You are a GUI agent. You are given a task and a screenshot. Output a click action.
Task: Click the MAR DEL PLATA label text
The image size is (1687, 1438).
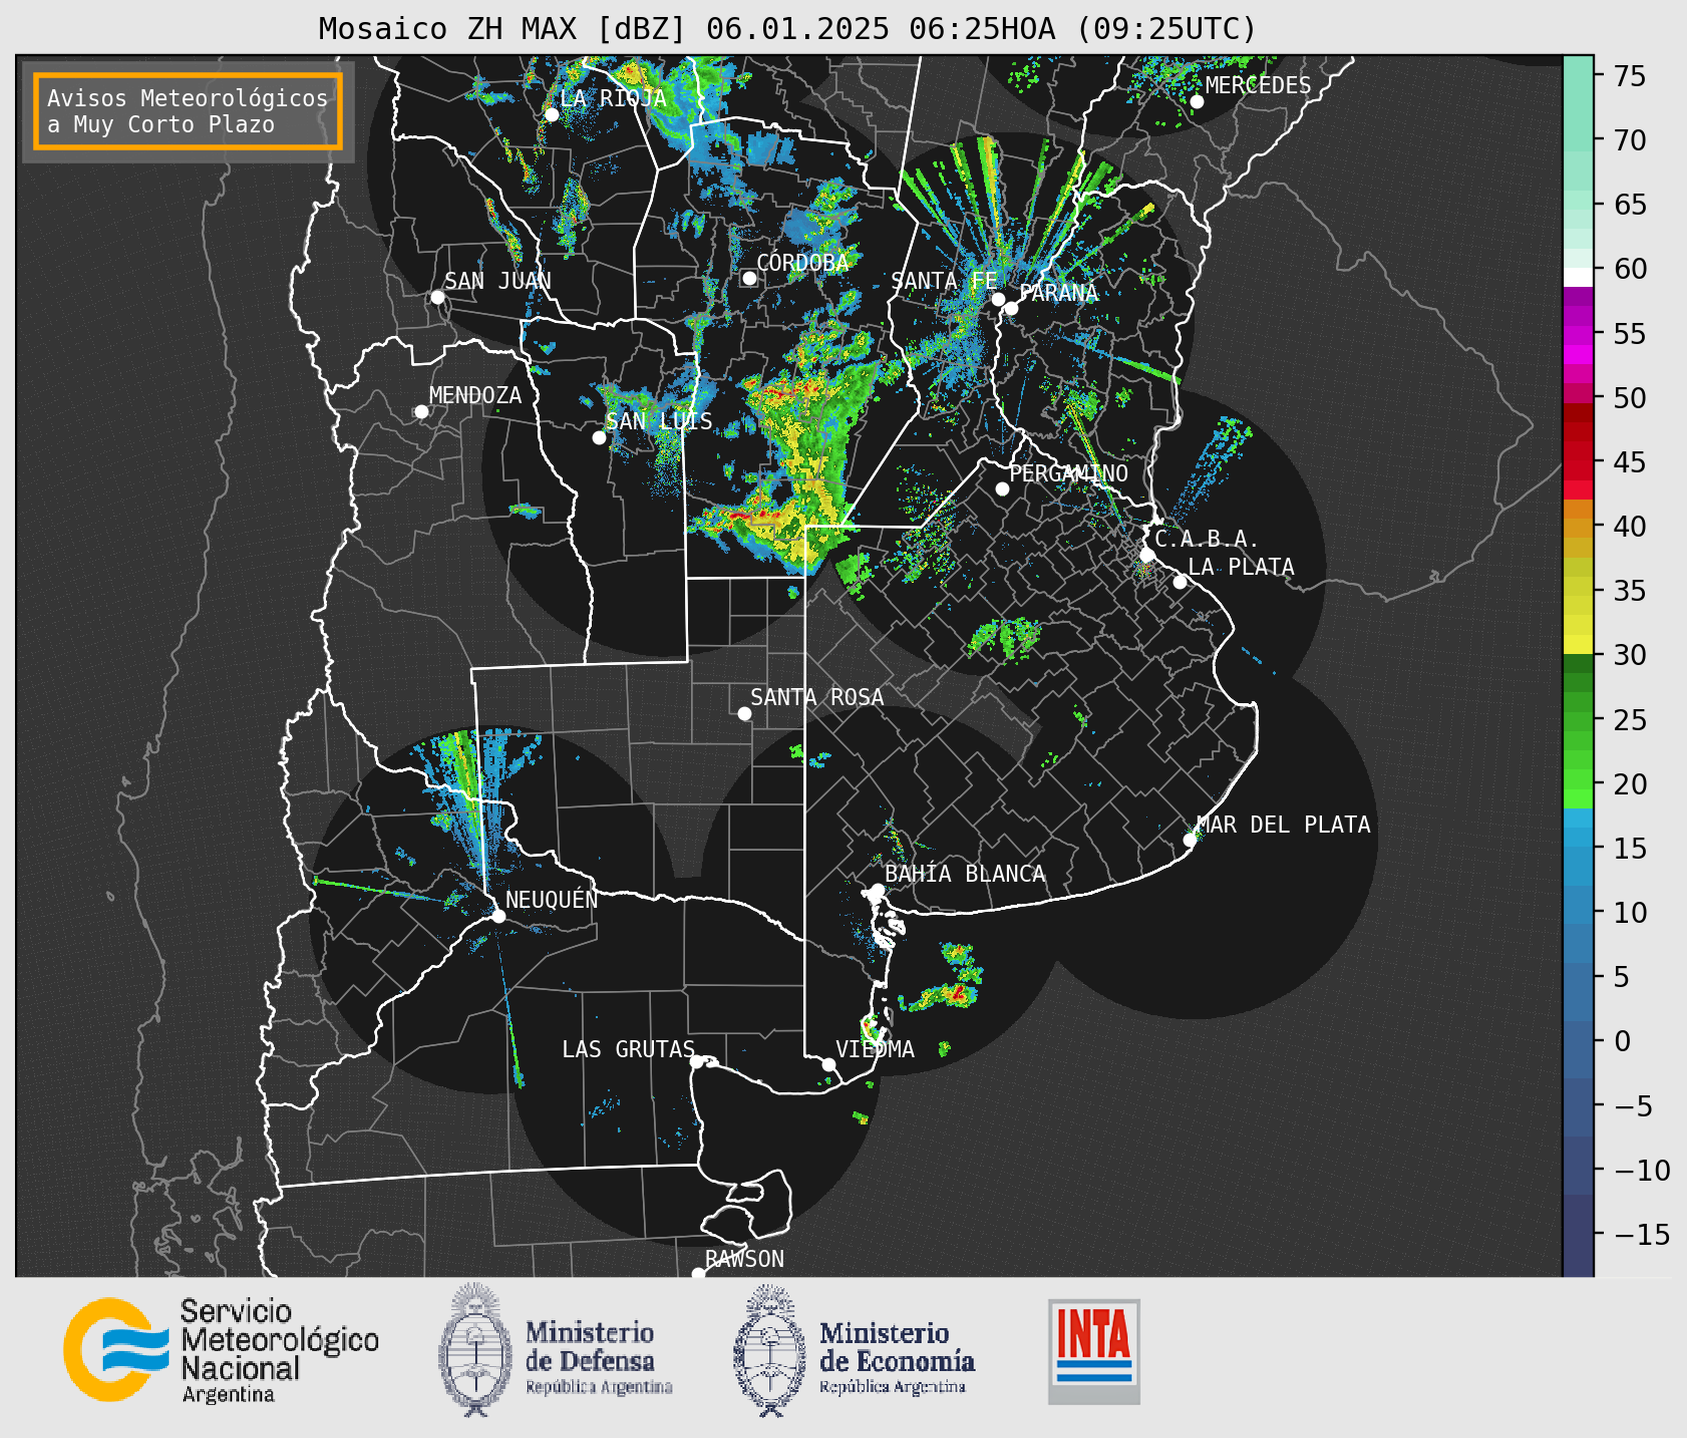coord(1283,825)
